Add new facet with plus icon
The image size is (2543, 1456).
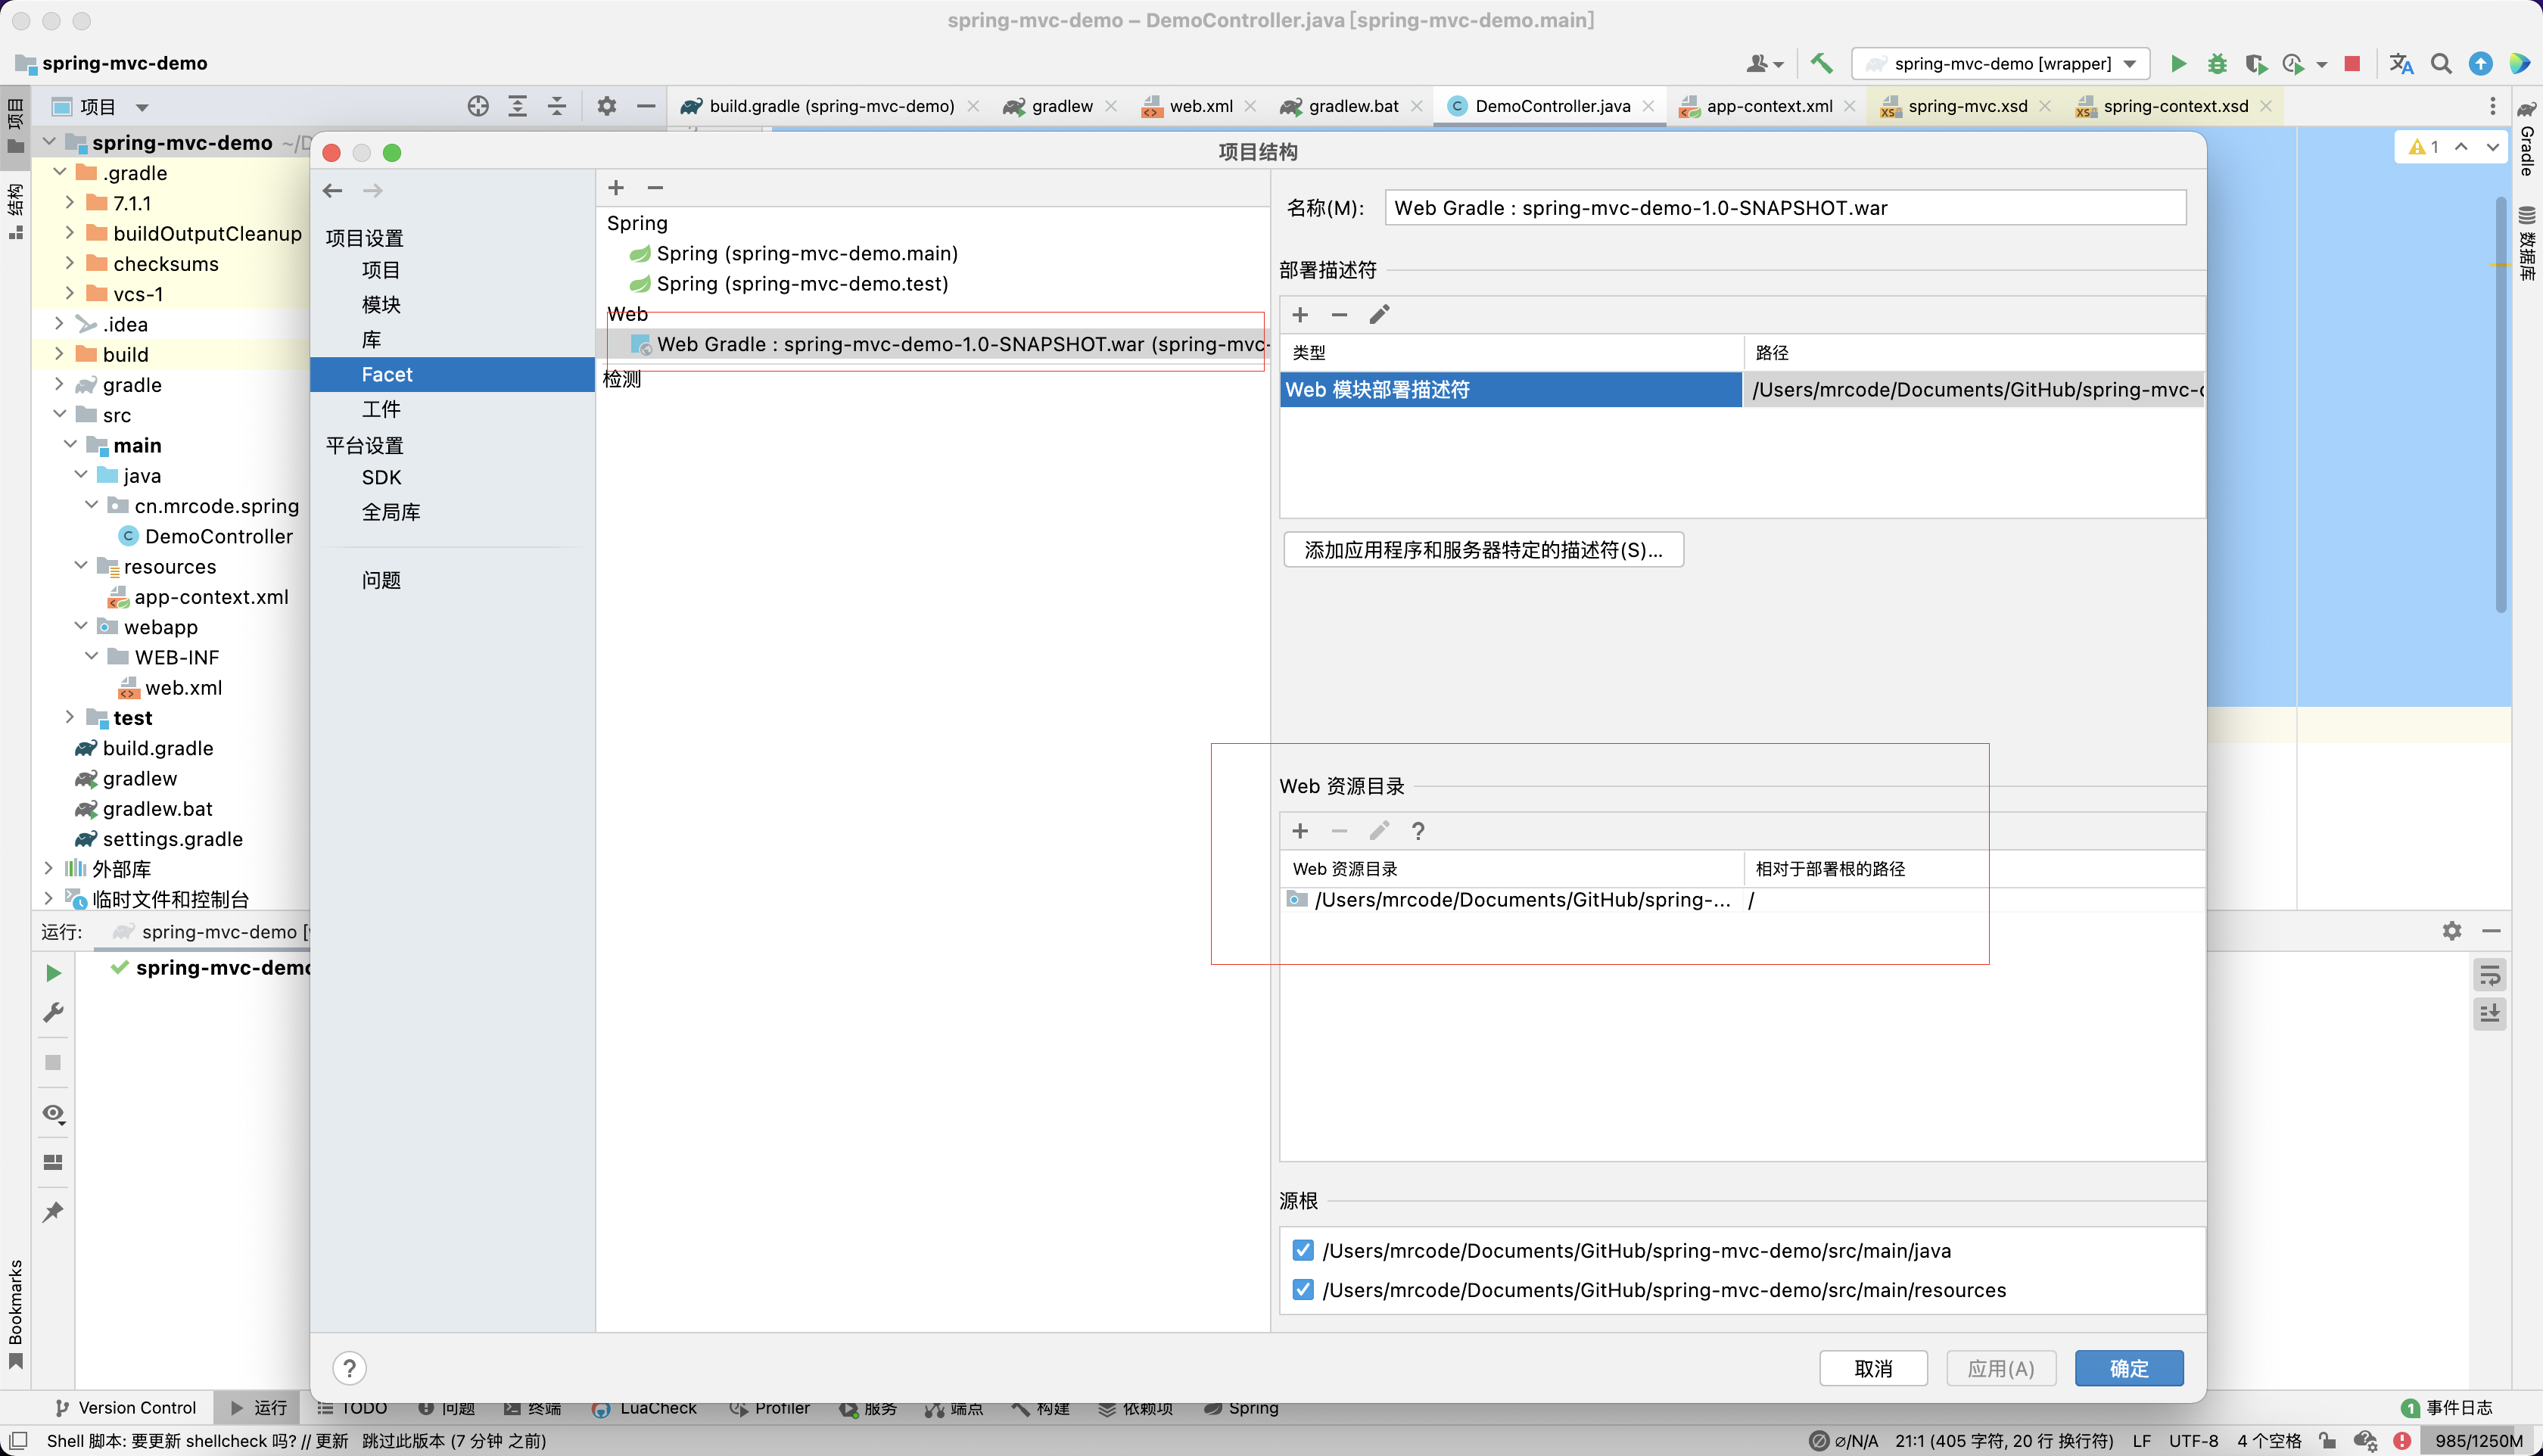coord(616,188)
